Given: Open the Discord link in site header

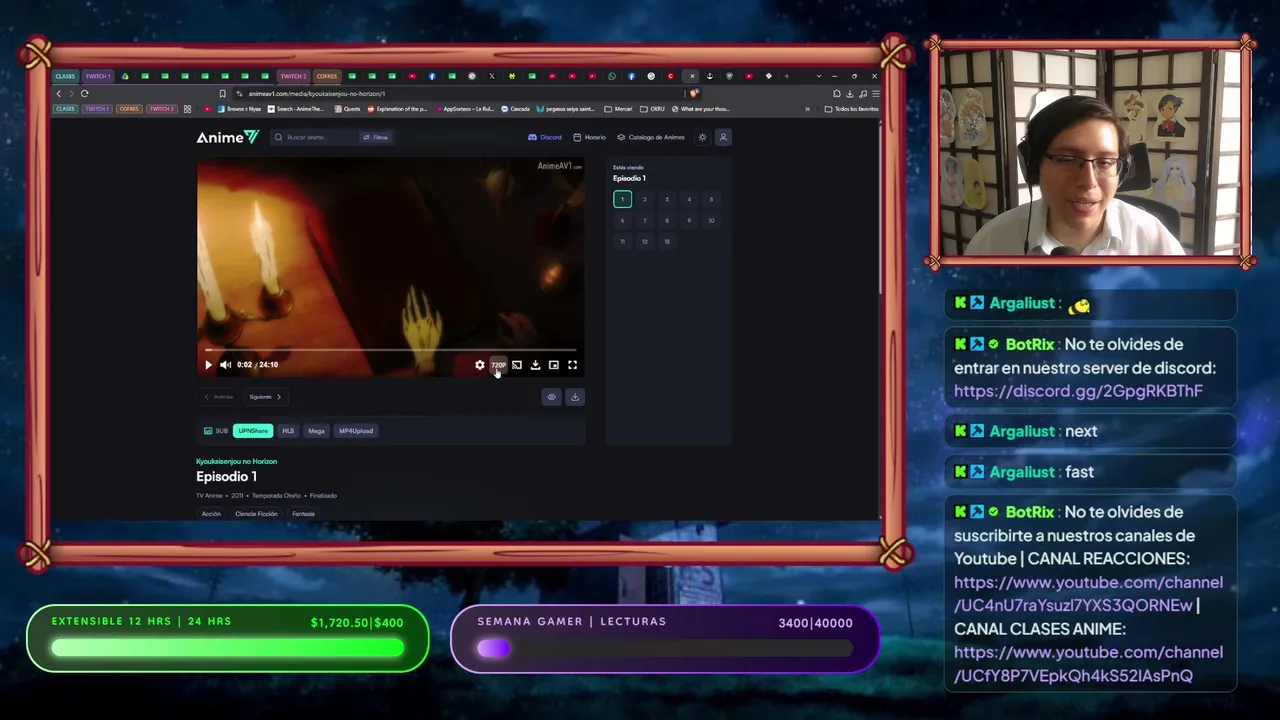Looking at the screenshot, I should [x=545, y=137].
